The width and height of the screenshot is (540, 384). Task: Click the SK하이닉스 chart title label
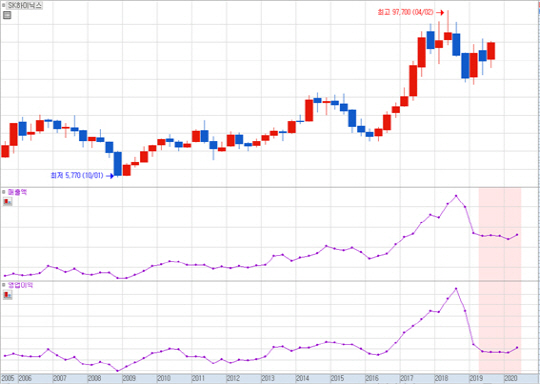click(24, 6)
